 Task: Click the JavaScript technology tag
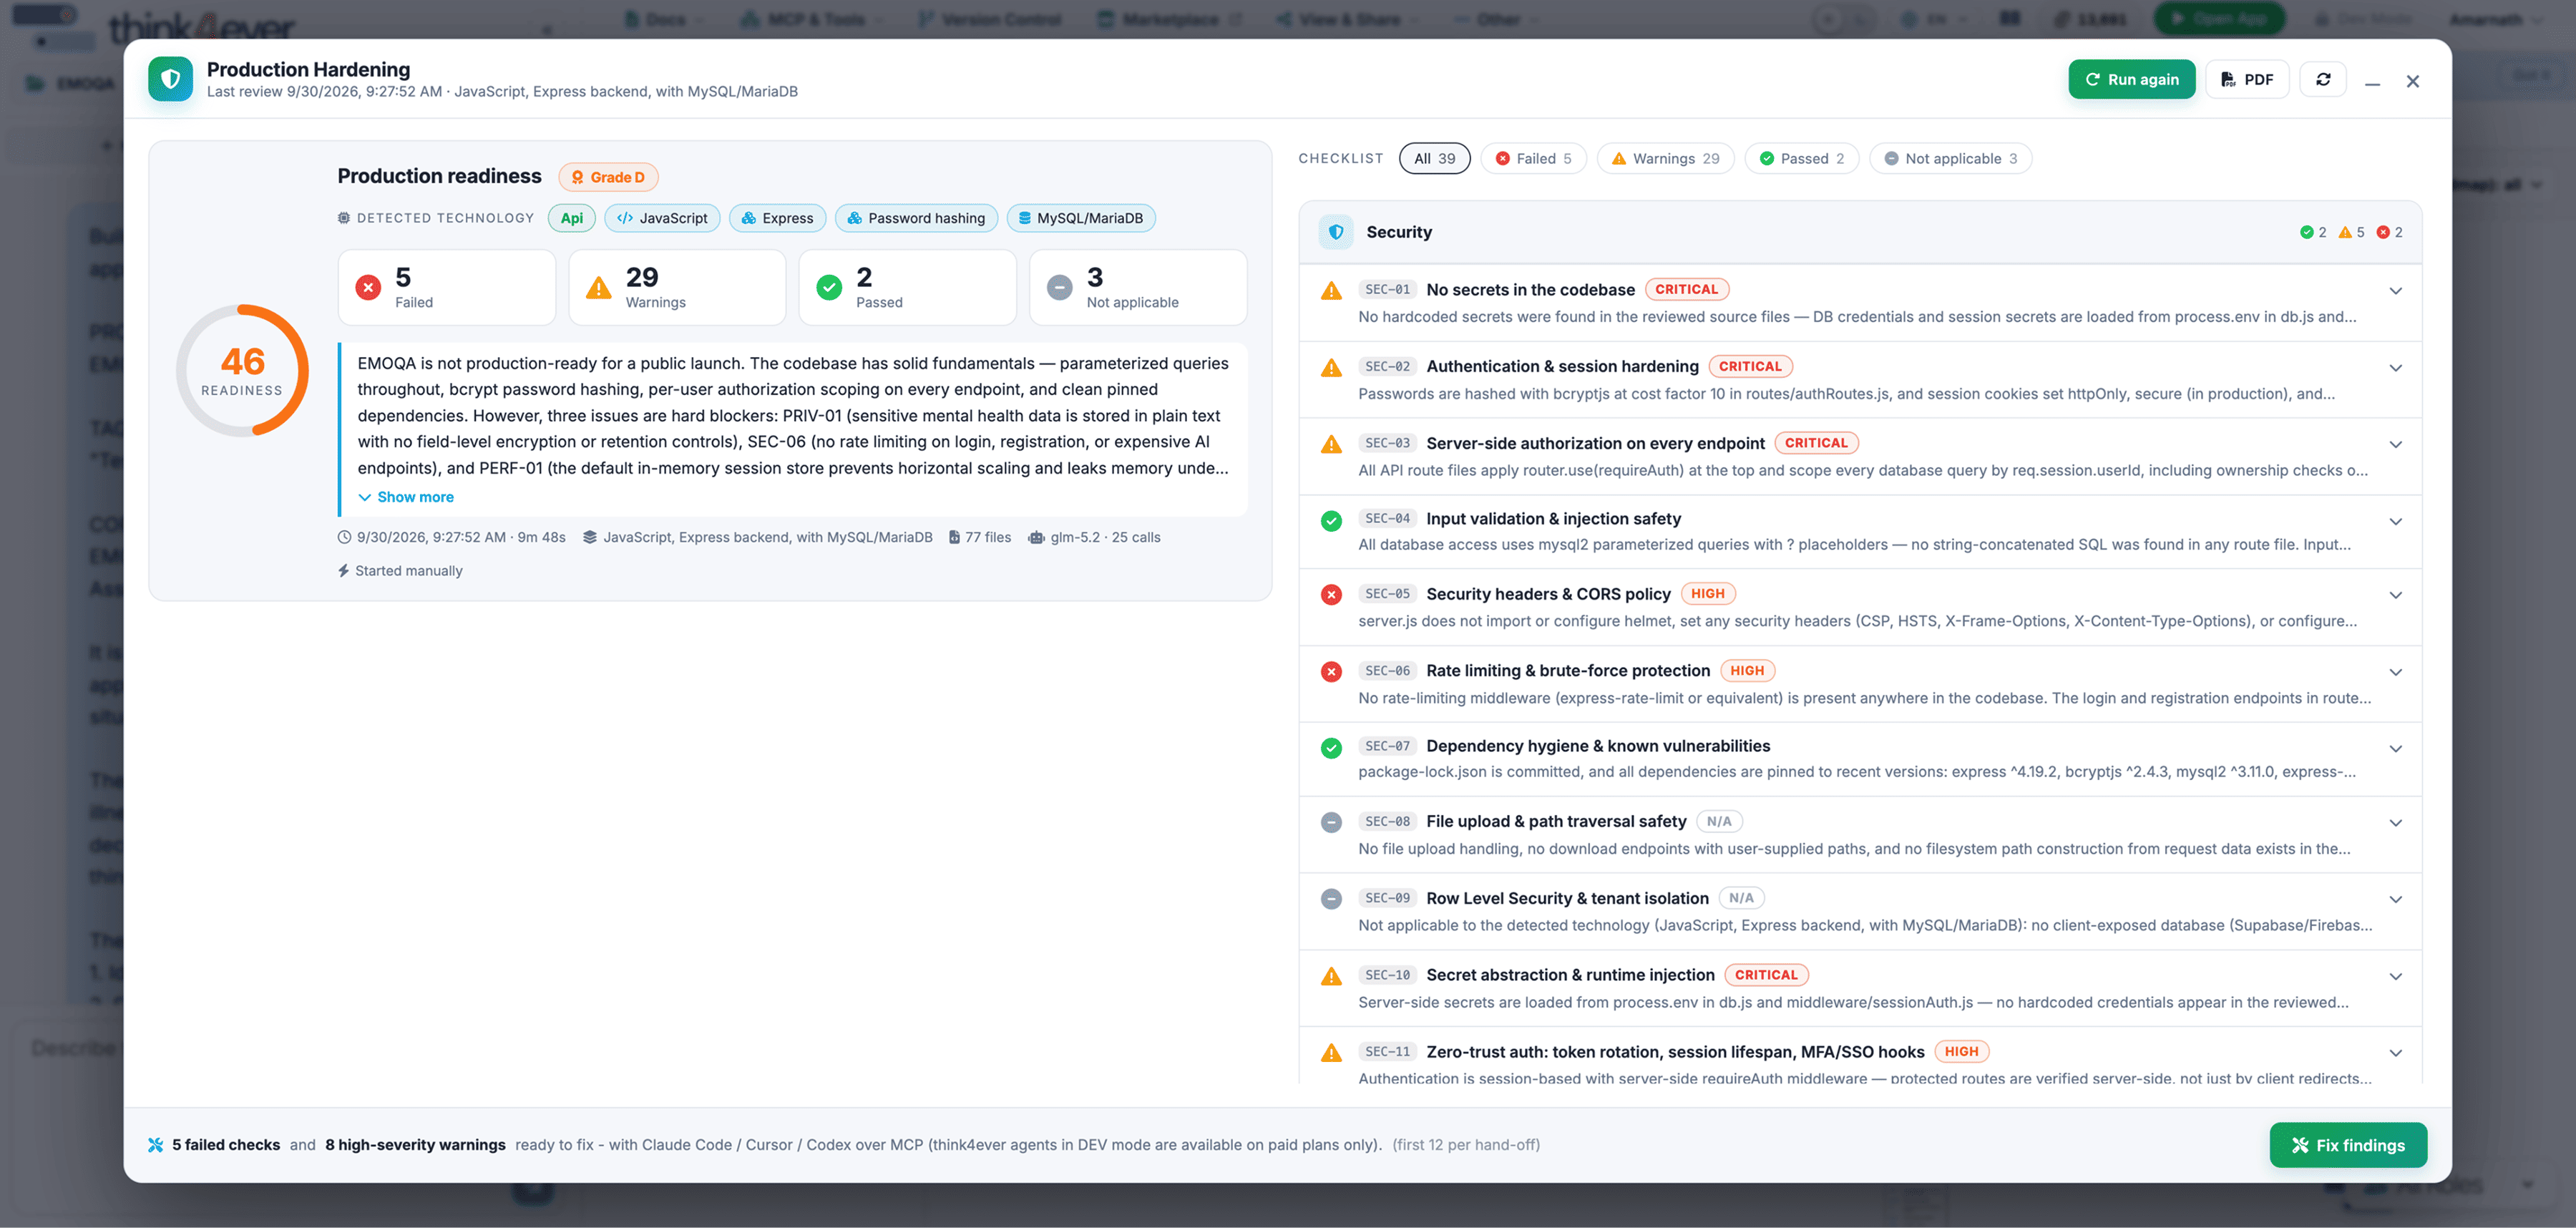coord(662,218)
